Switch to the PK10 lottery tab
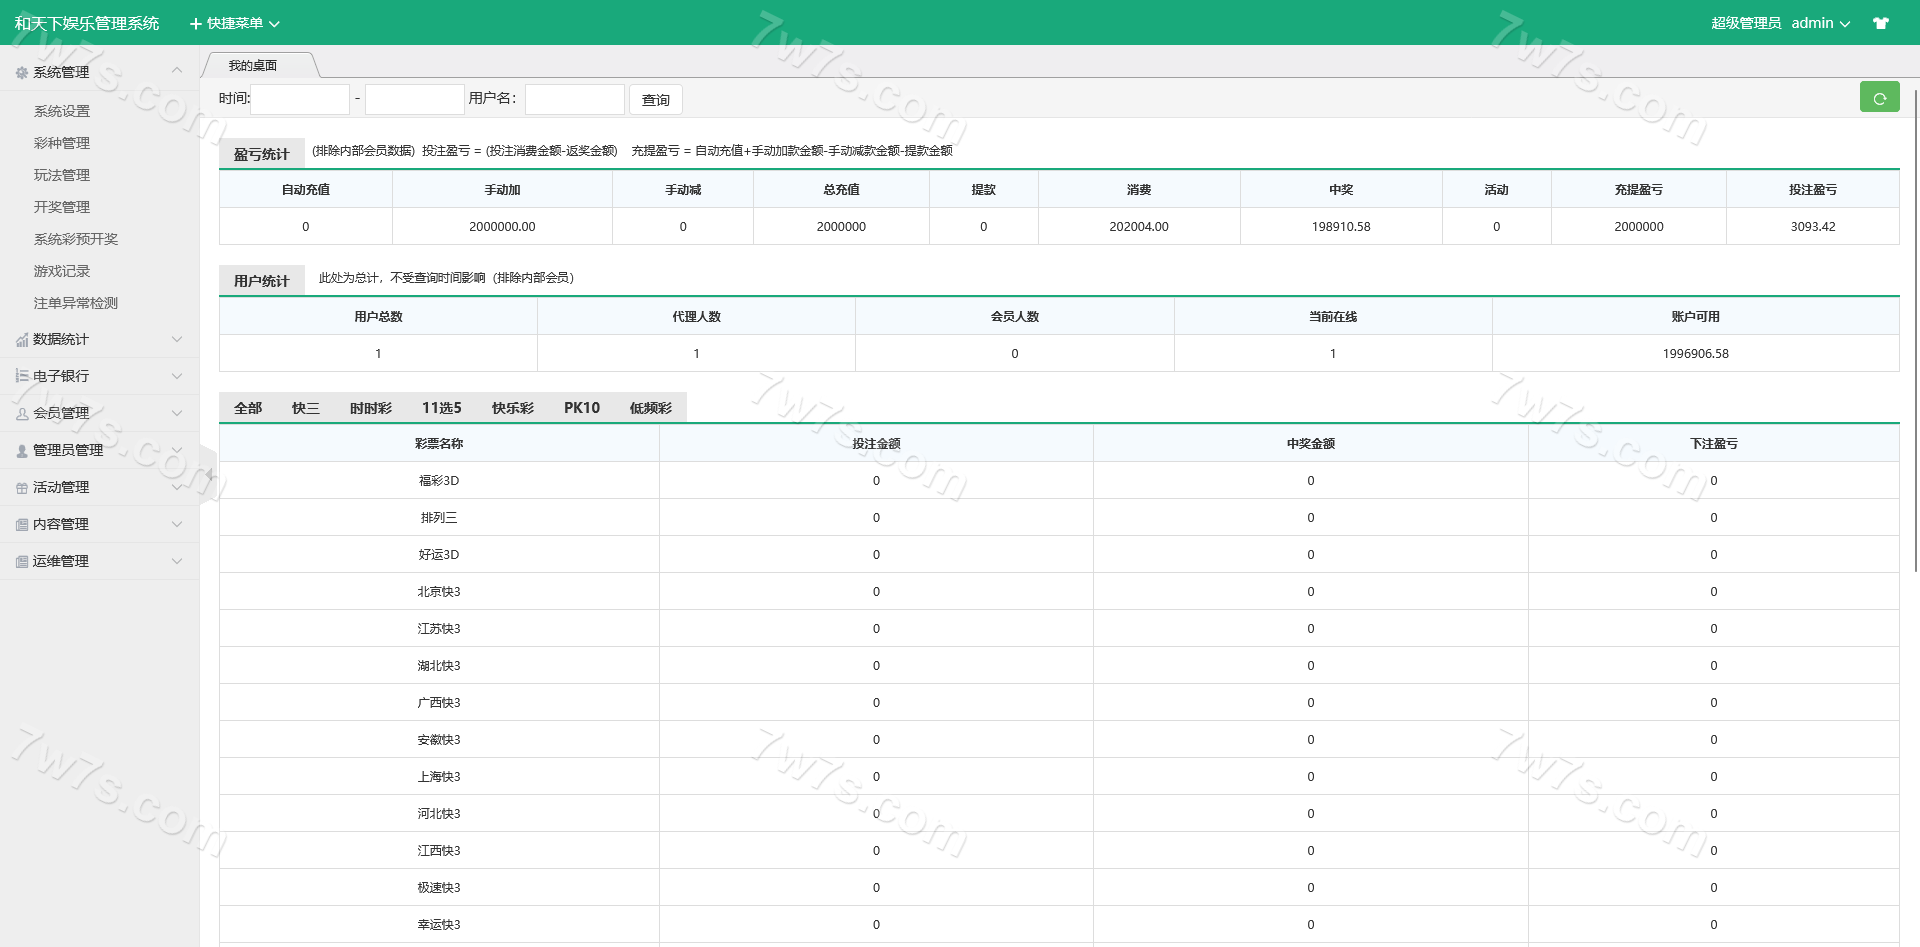This screenshot has width=1920, height=947. 581,408
